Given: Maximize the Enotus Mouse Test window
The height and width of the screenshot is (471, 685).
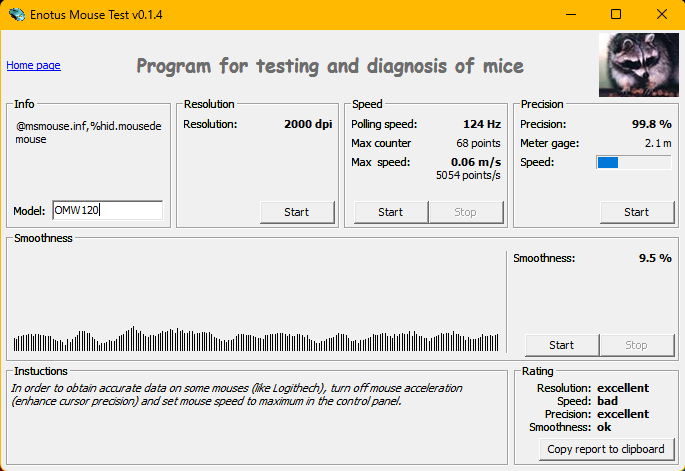Looking at the screenshot, I should pos(616,14).
